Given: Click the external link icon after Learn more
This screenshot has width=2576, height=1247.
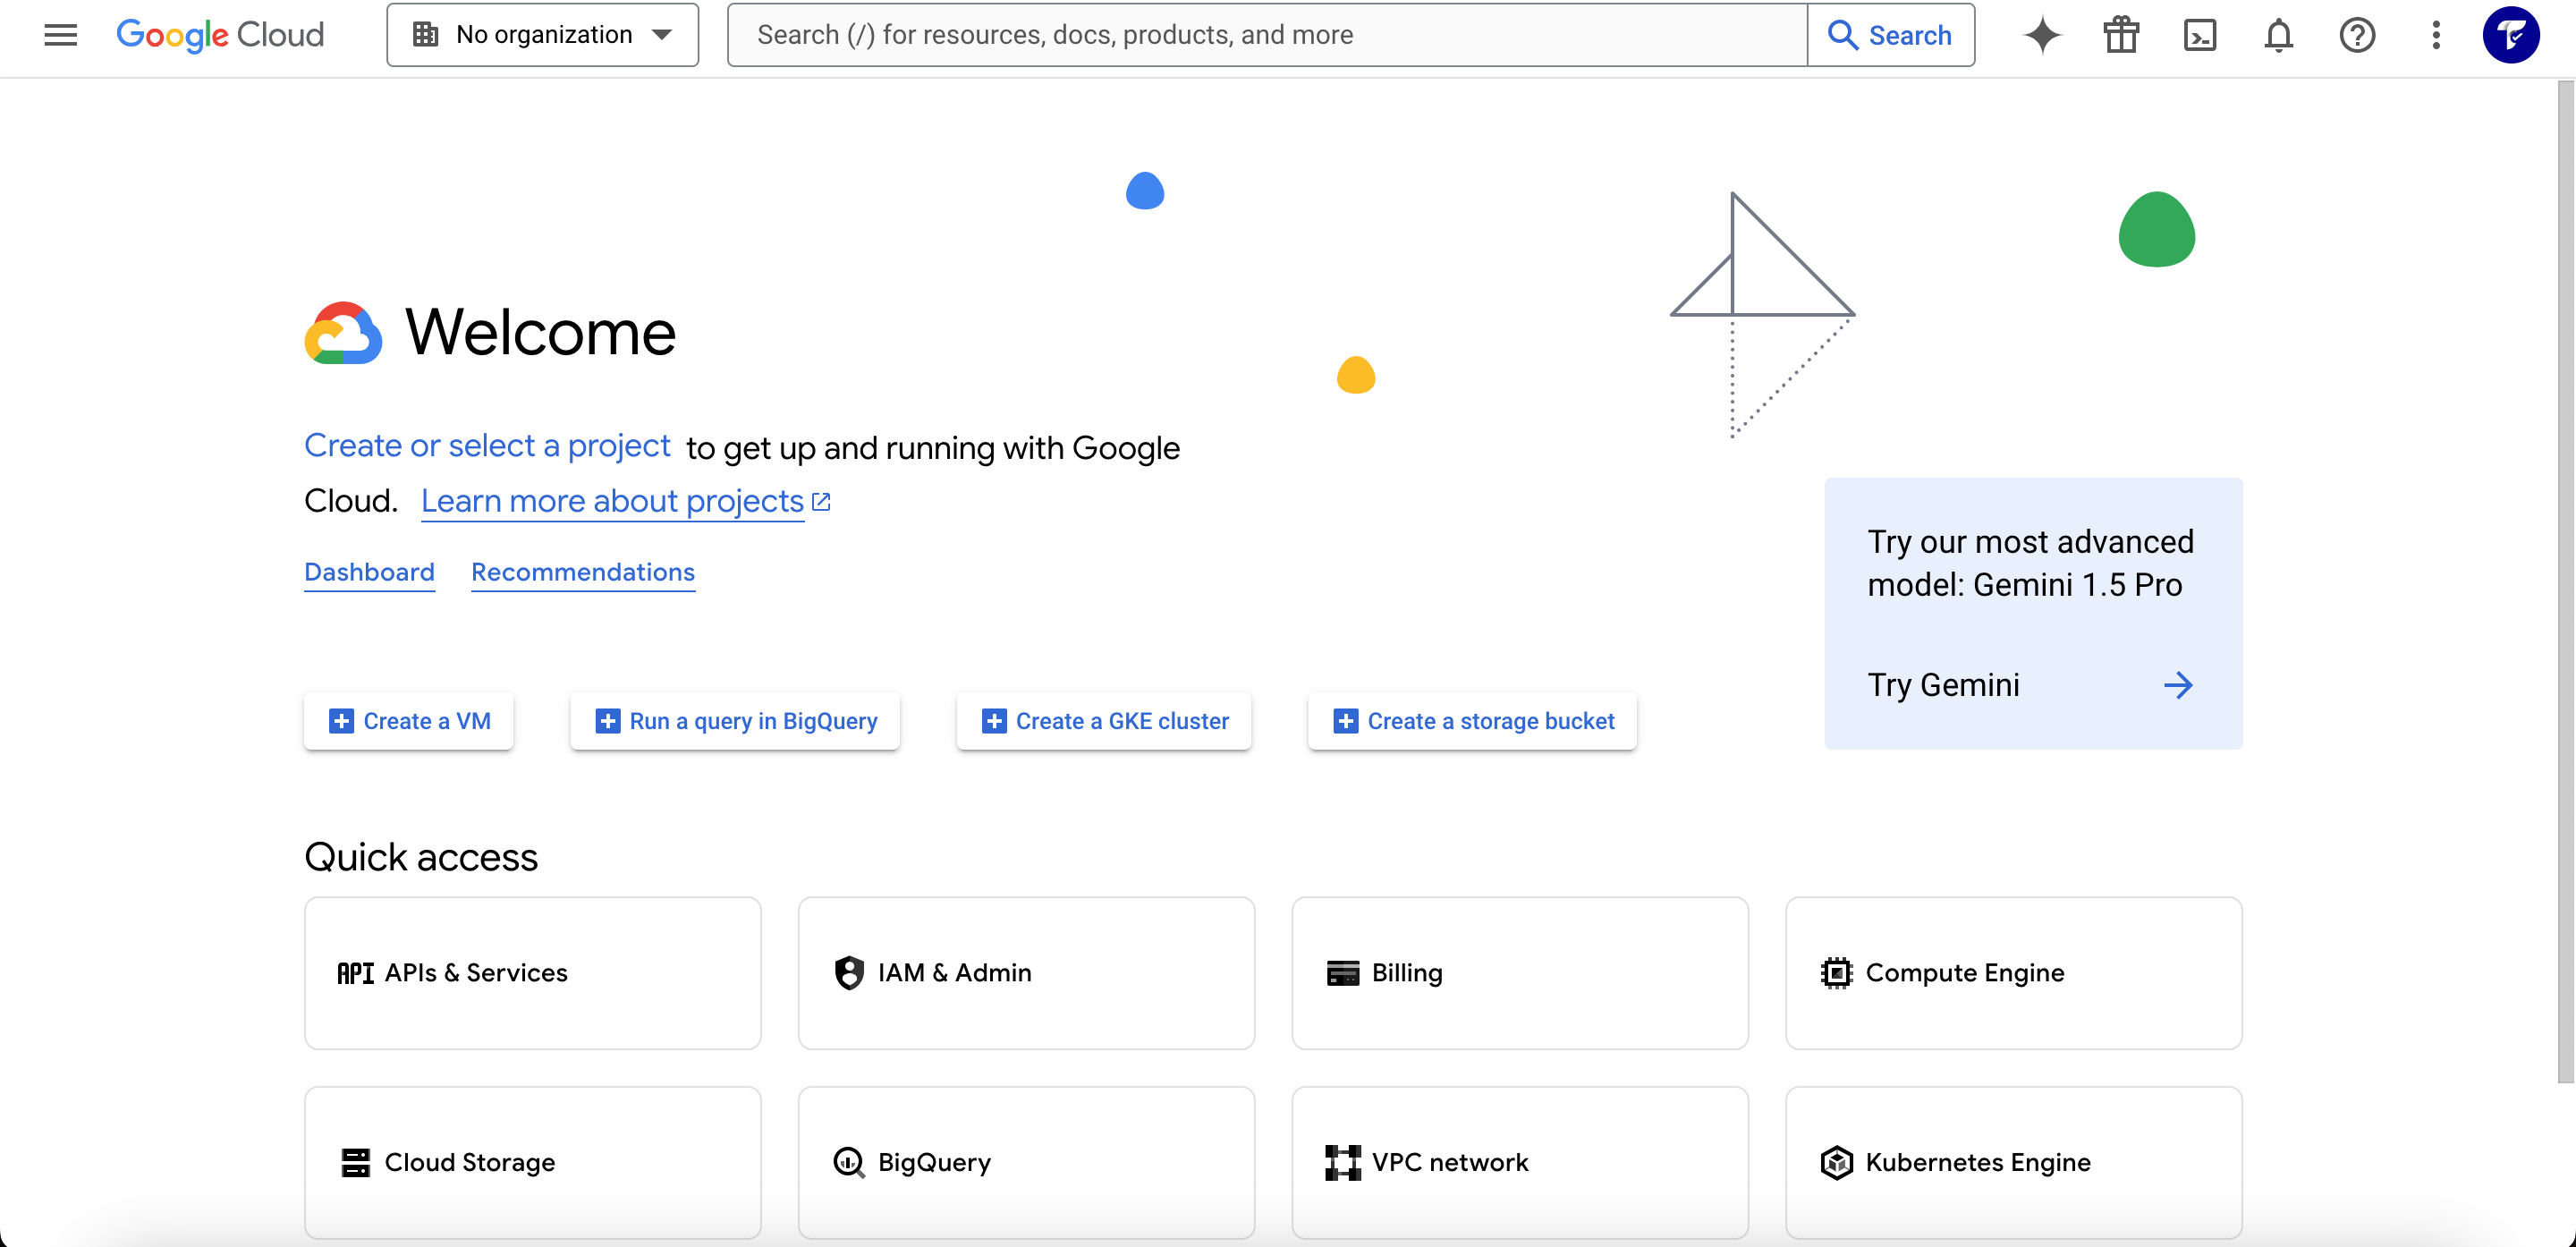Looking at the screenshot, I should pyautogui.click(x=821, y=501).
